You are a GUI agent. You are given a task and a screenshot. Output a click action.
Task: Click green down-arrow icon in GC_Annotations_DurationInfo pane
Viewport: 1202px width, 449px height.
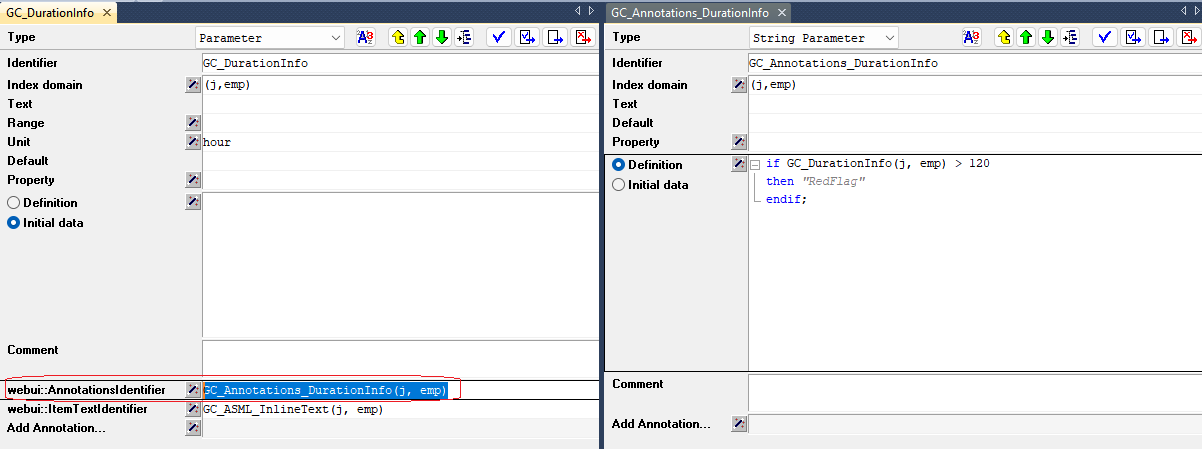(1047, 38)
